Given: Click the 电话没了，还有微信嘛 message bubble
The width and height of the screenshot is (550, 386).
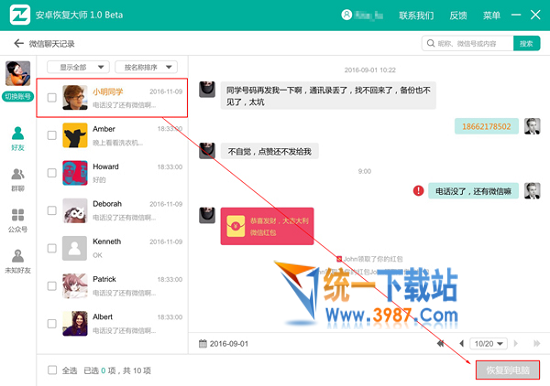Looking at the screenshot, I should point(473,191).
